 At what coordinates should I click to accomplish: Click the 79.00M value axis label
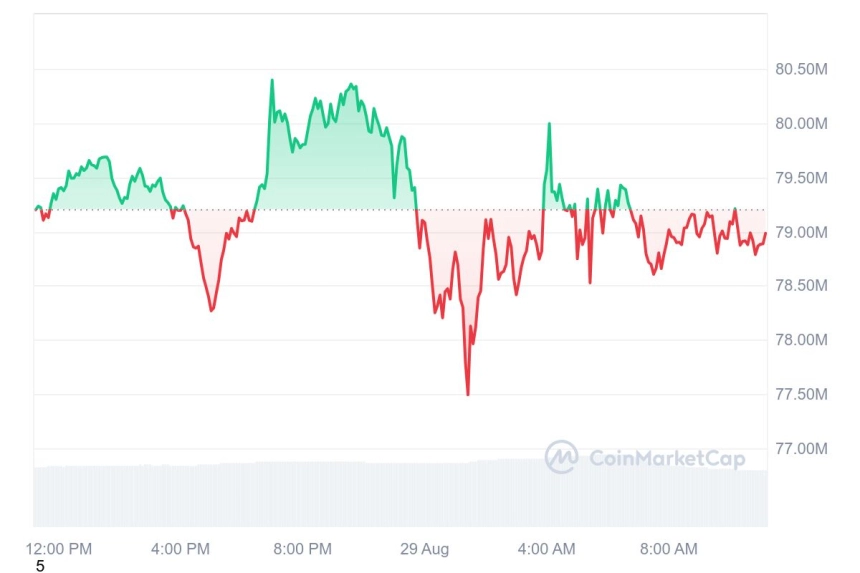(801, 232)
